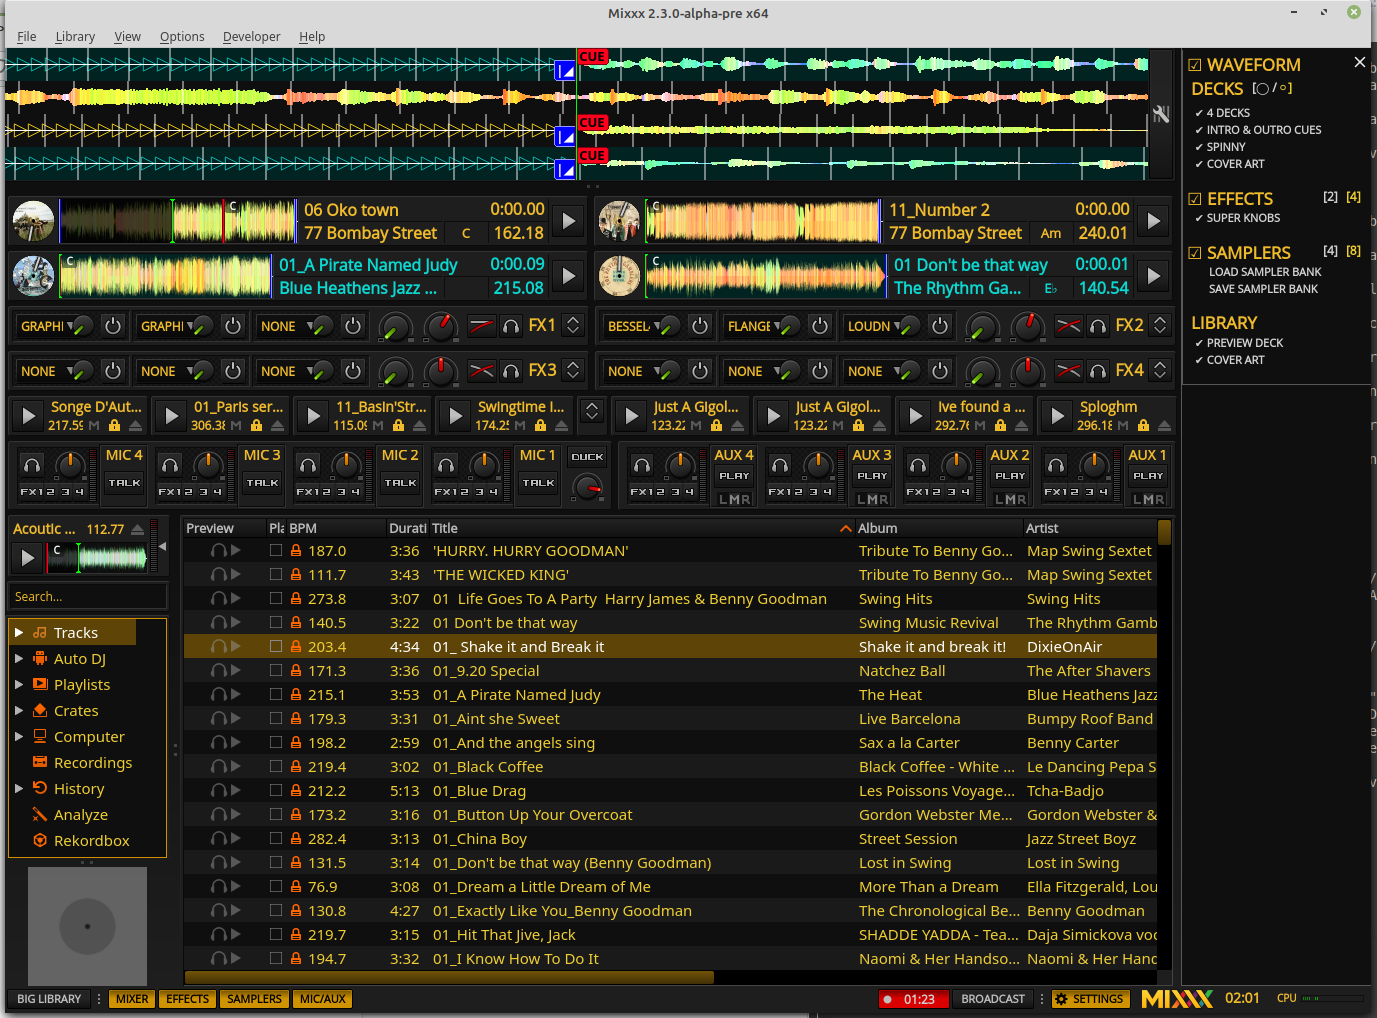Screen dimensions: 1377x1018
Task: Open FLANGE effect selector dropdown
Action: pos(754,326)
